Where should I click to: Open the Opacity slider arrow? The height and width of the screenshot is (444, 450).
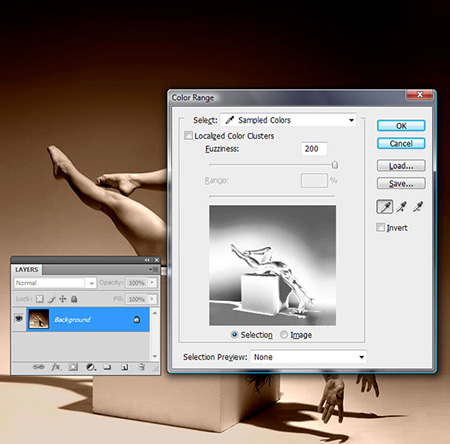(x=152, y=282)
